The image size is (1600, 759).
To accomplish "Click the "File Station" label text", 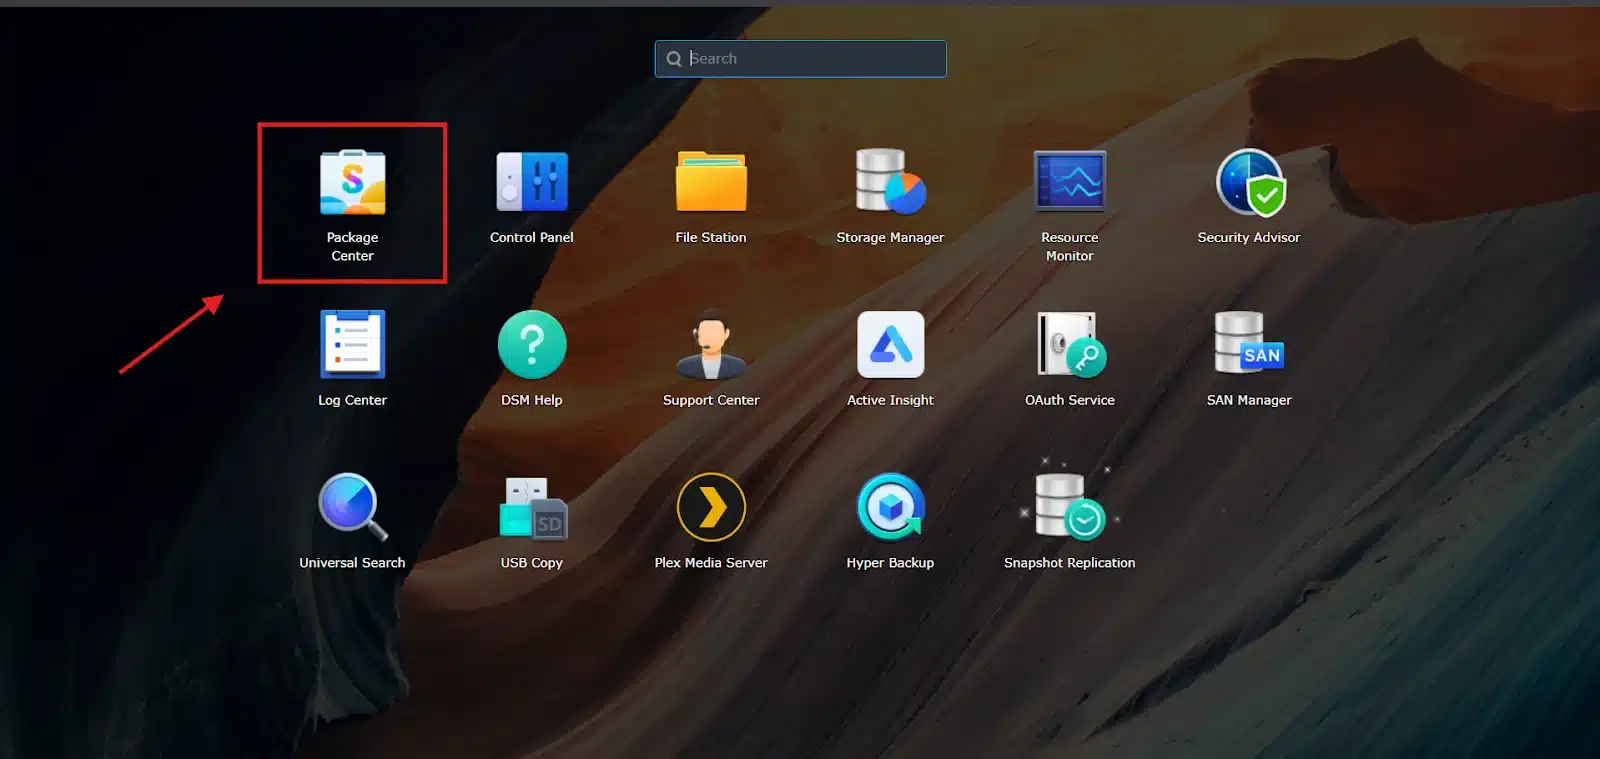I will tap(711, 237).
